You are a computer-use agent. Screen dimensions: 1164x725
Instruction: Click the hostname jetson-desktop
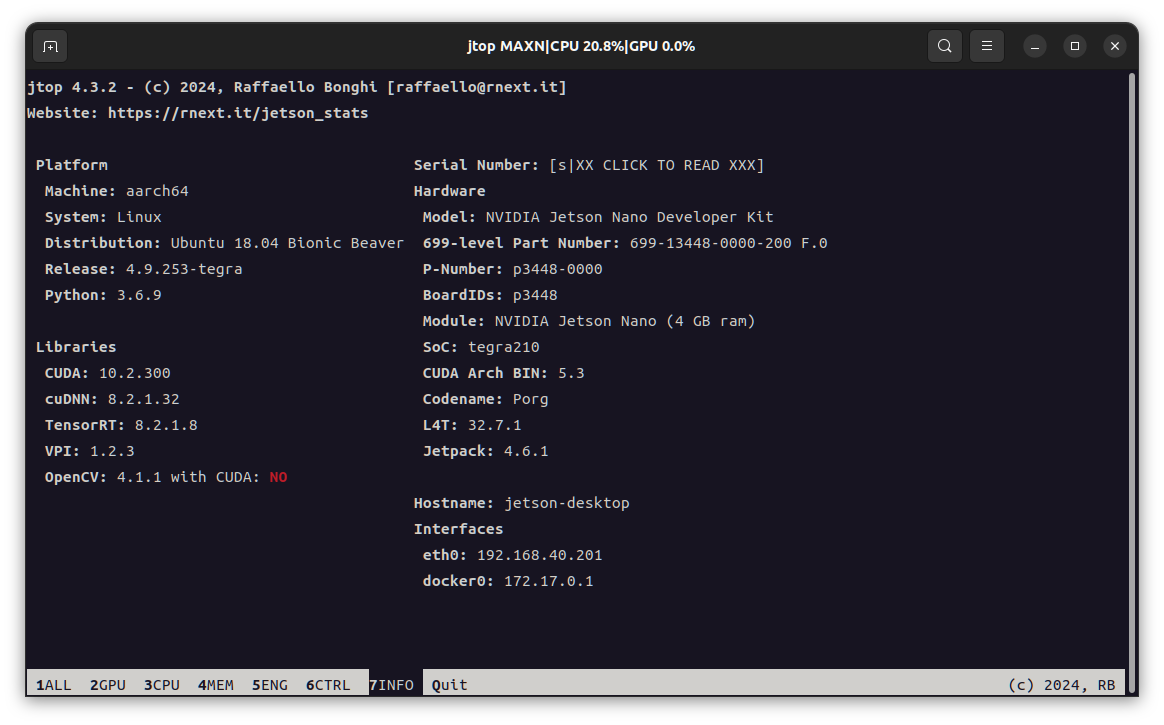point(566,503)
